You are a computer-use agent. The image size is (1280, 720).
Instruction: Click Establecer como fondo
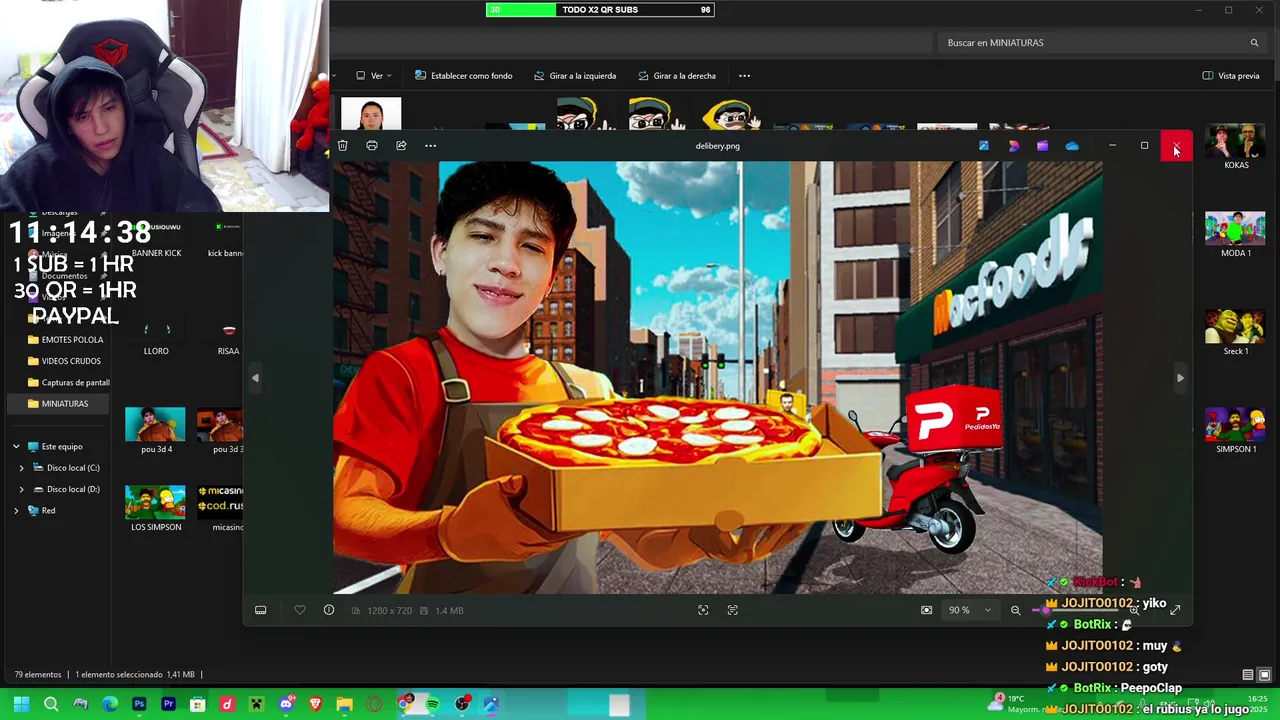(464, 76)
